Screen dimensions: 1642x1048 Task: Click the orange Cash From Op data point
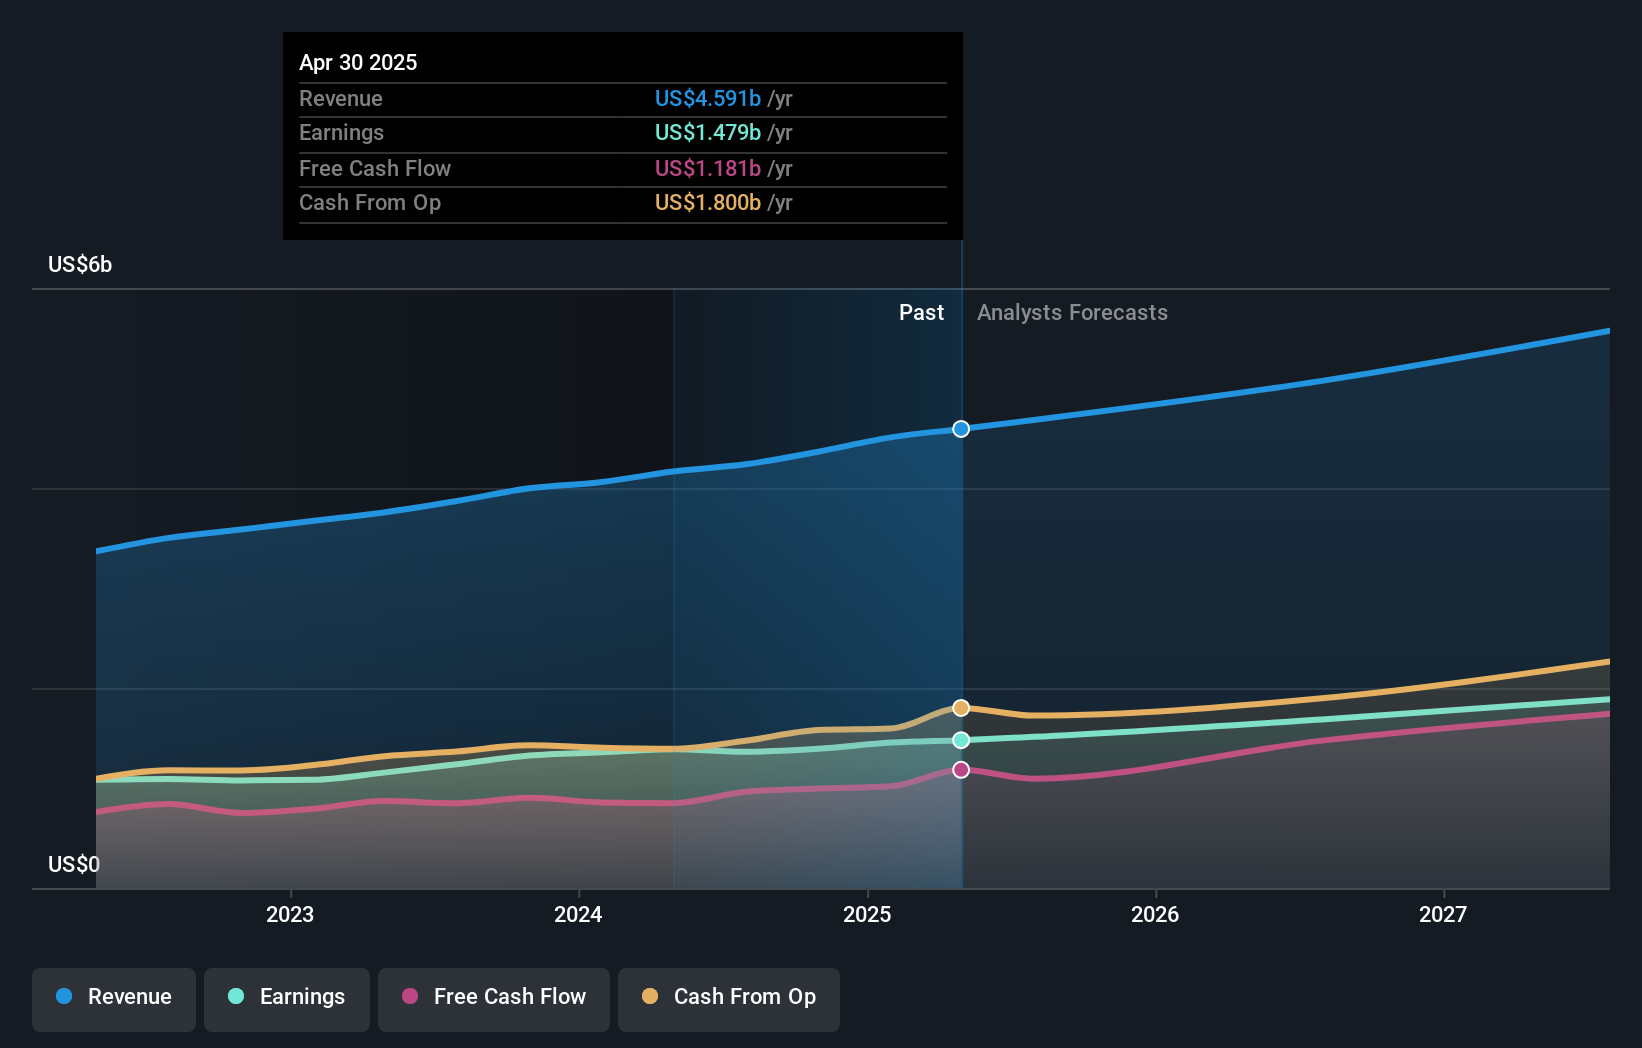961,708
